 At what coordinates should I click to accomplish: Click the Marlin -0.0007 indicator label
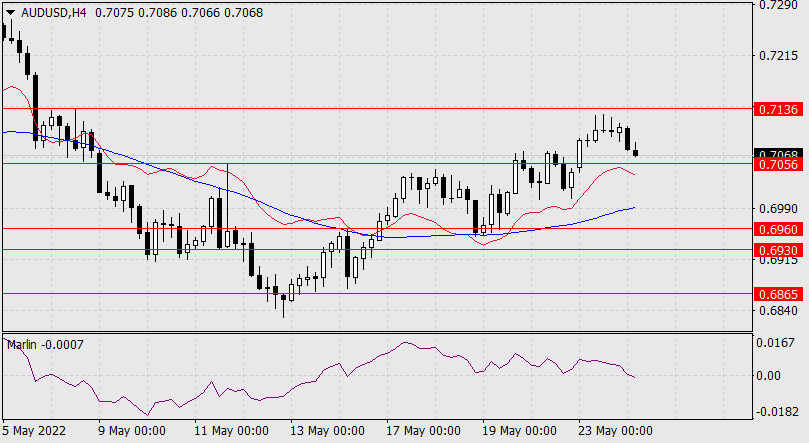point(45,344)
